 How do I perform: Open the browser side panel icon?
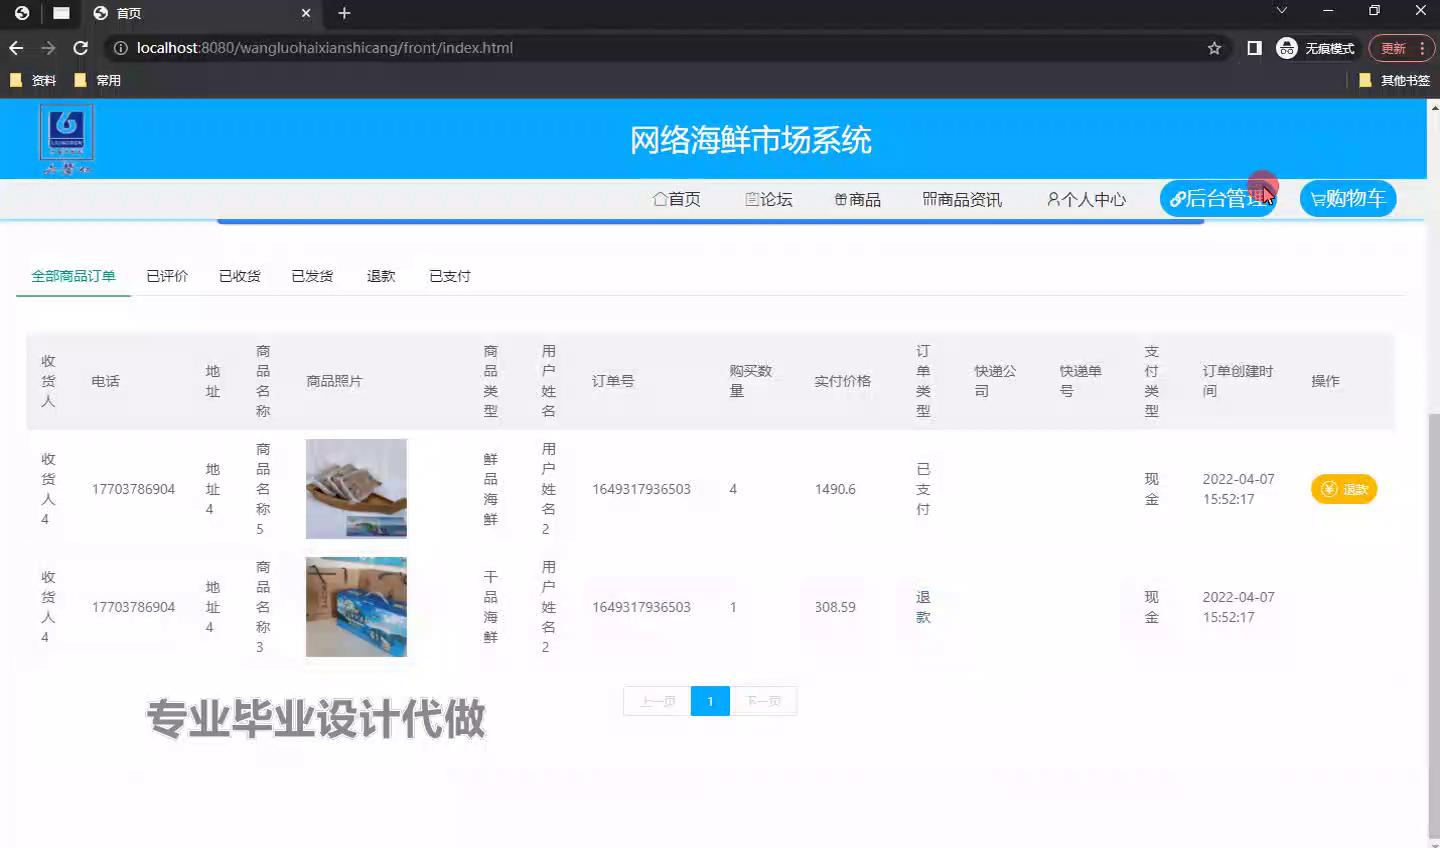[1254, 48]
